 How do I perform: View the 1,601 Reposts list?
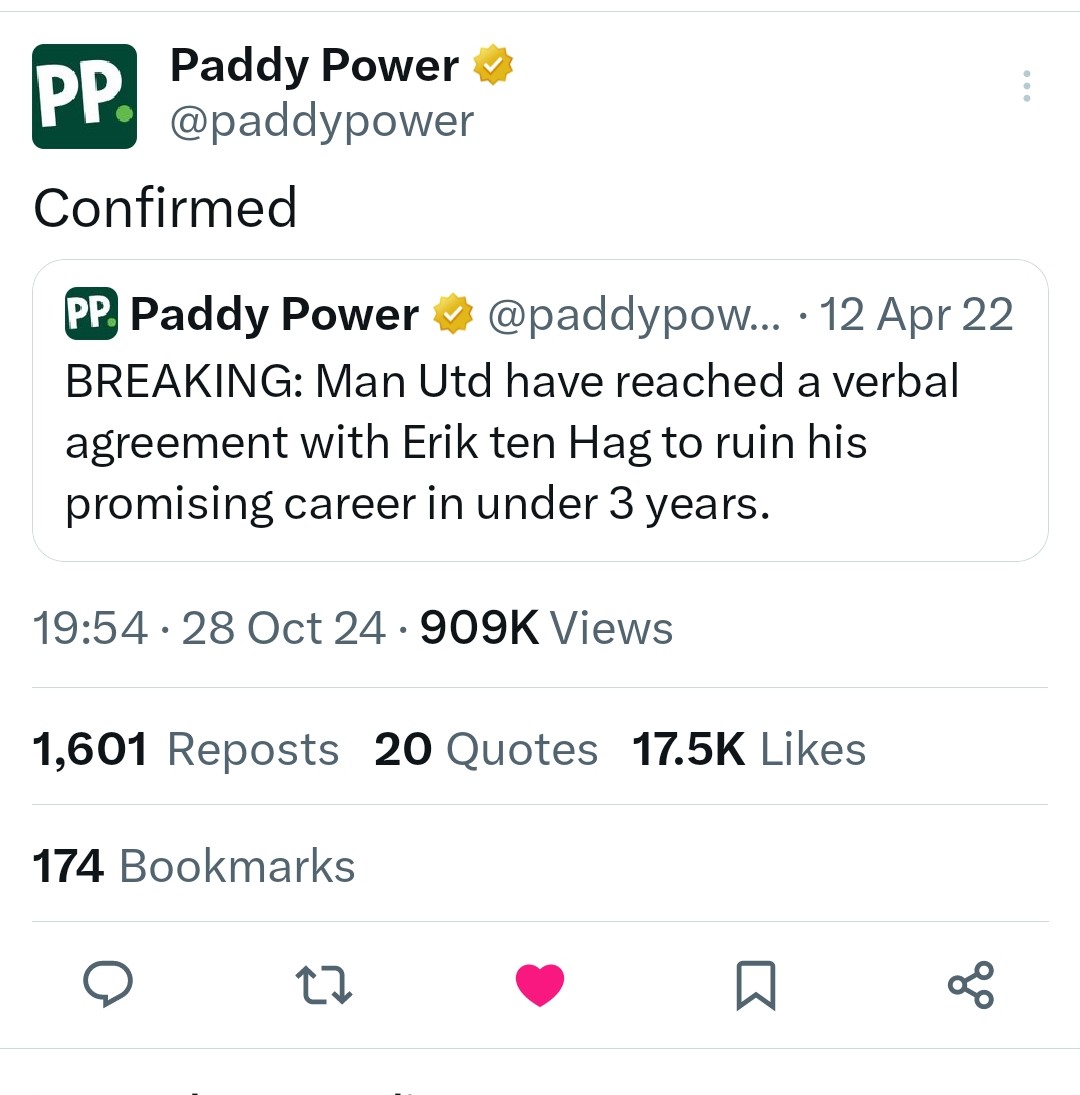(x=185, y=749)
